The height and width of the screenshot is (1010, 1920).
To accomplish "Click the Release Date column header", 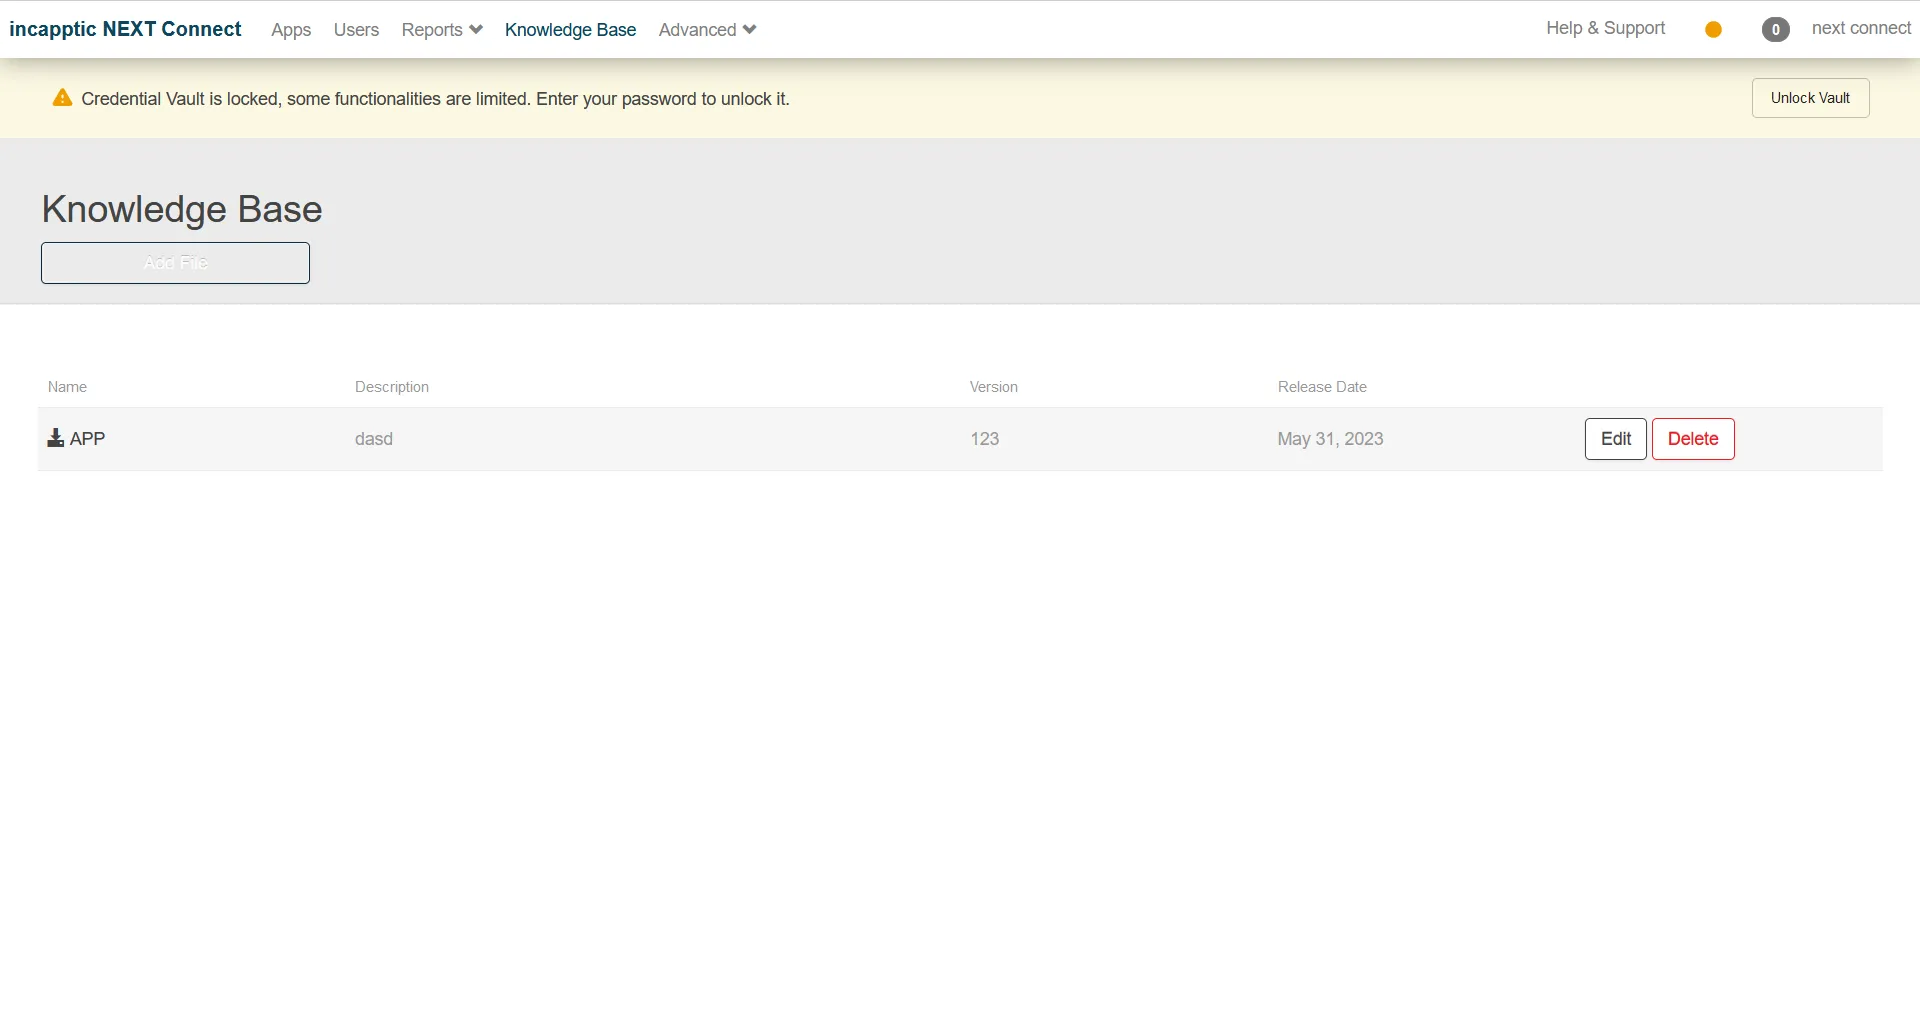I will tap(1322, 387).
